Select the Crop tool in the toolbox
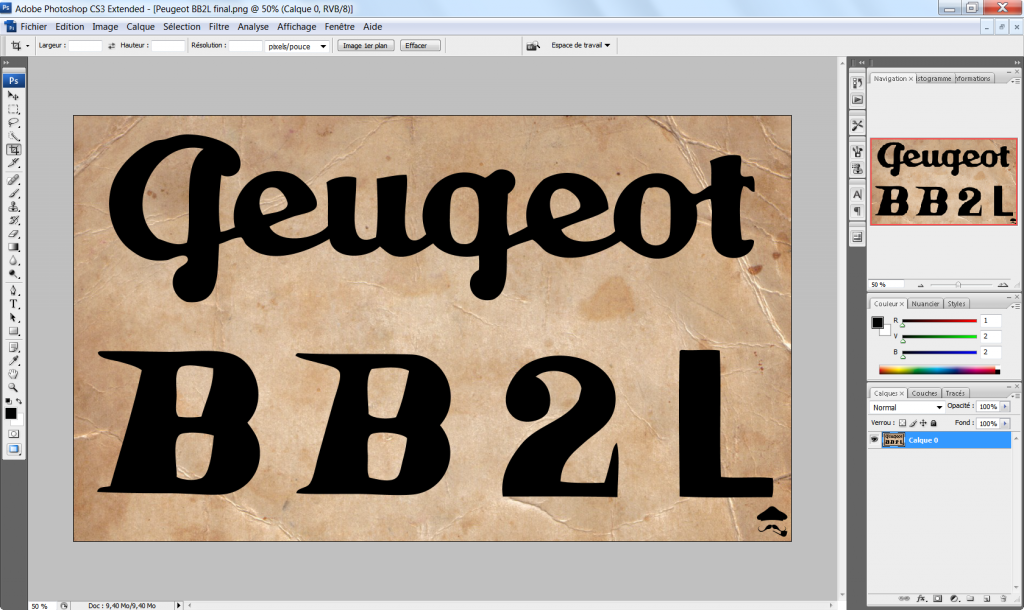Image resolution: width=1024 pixels, height=610 pixels. pyautogui.click(x=13, y=150)
